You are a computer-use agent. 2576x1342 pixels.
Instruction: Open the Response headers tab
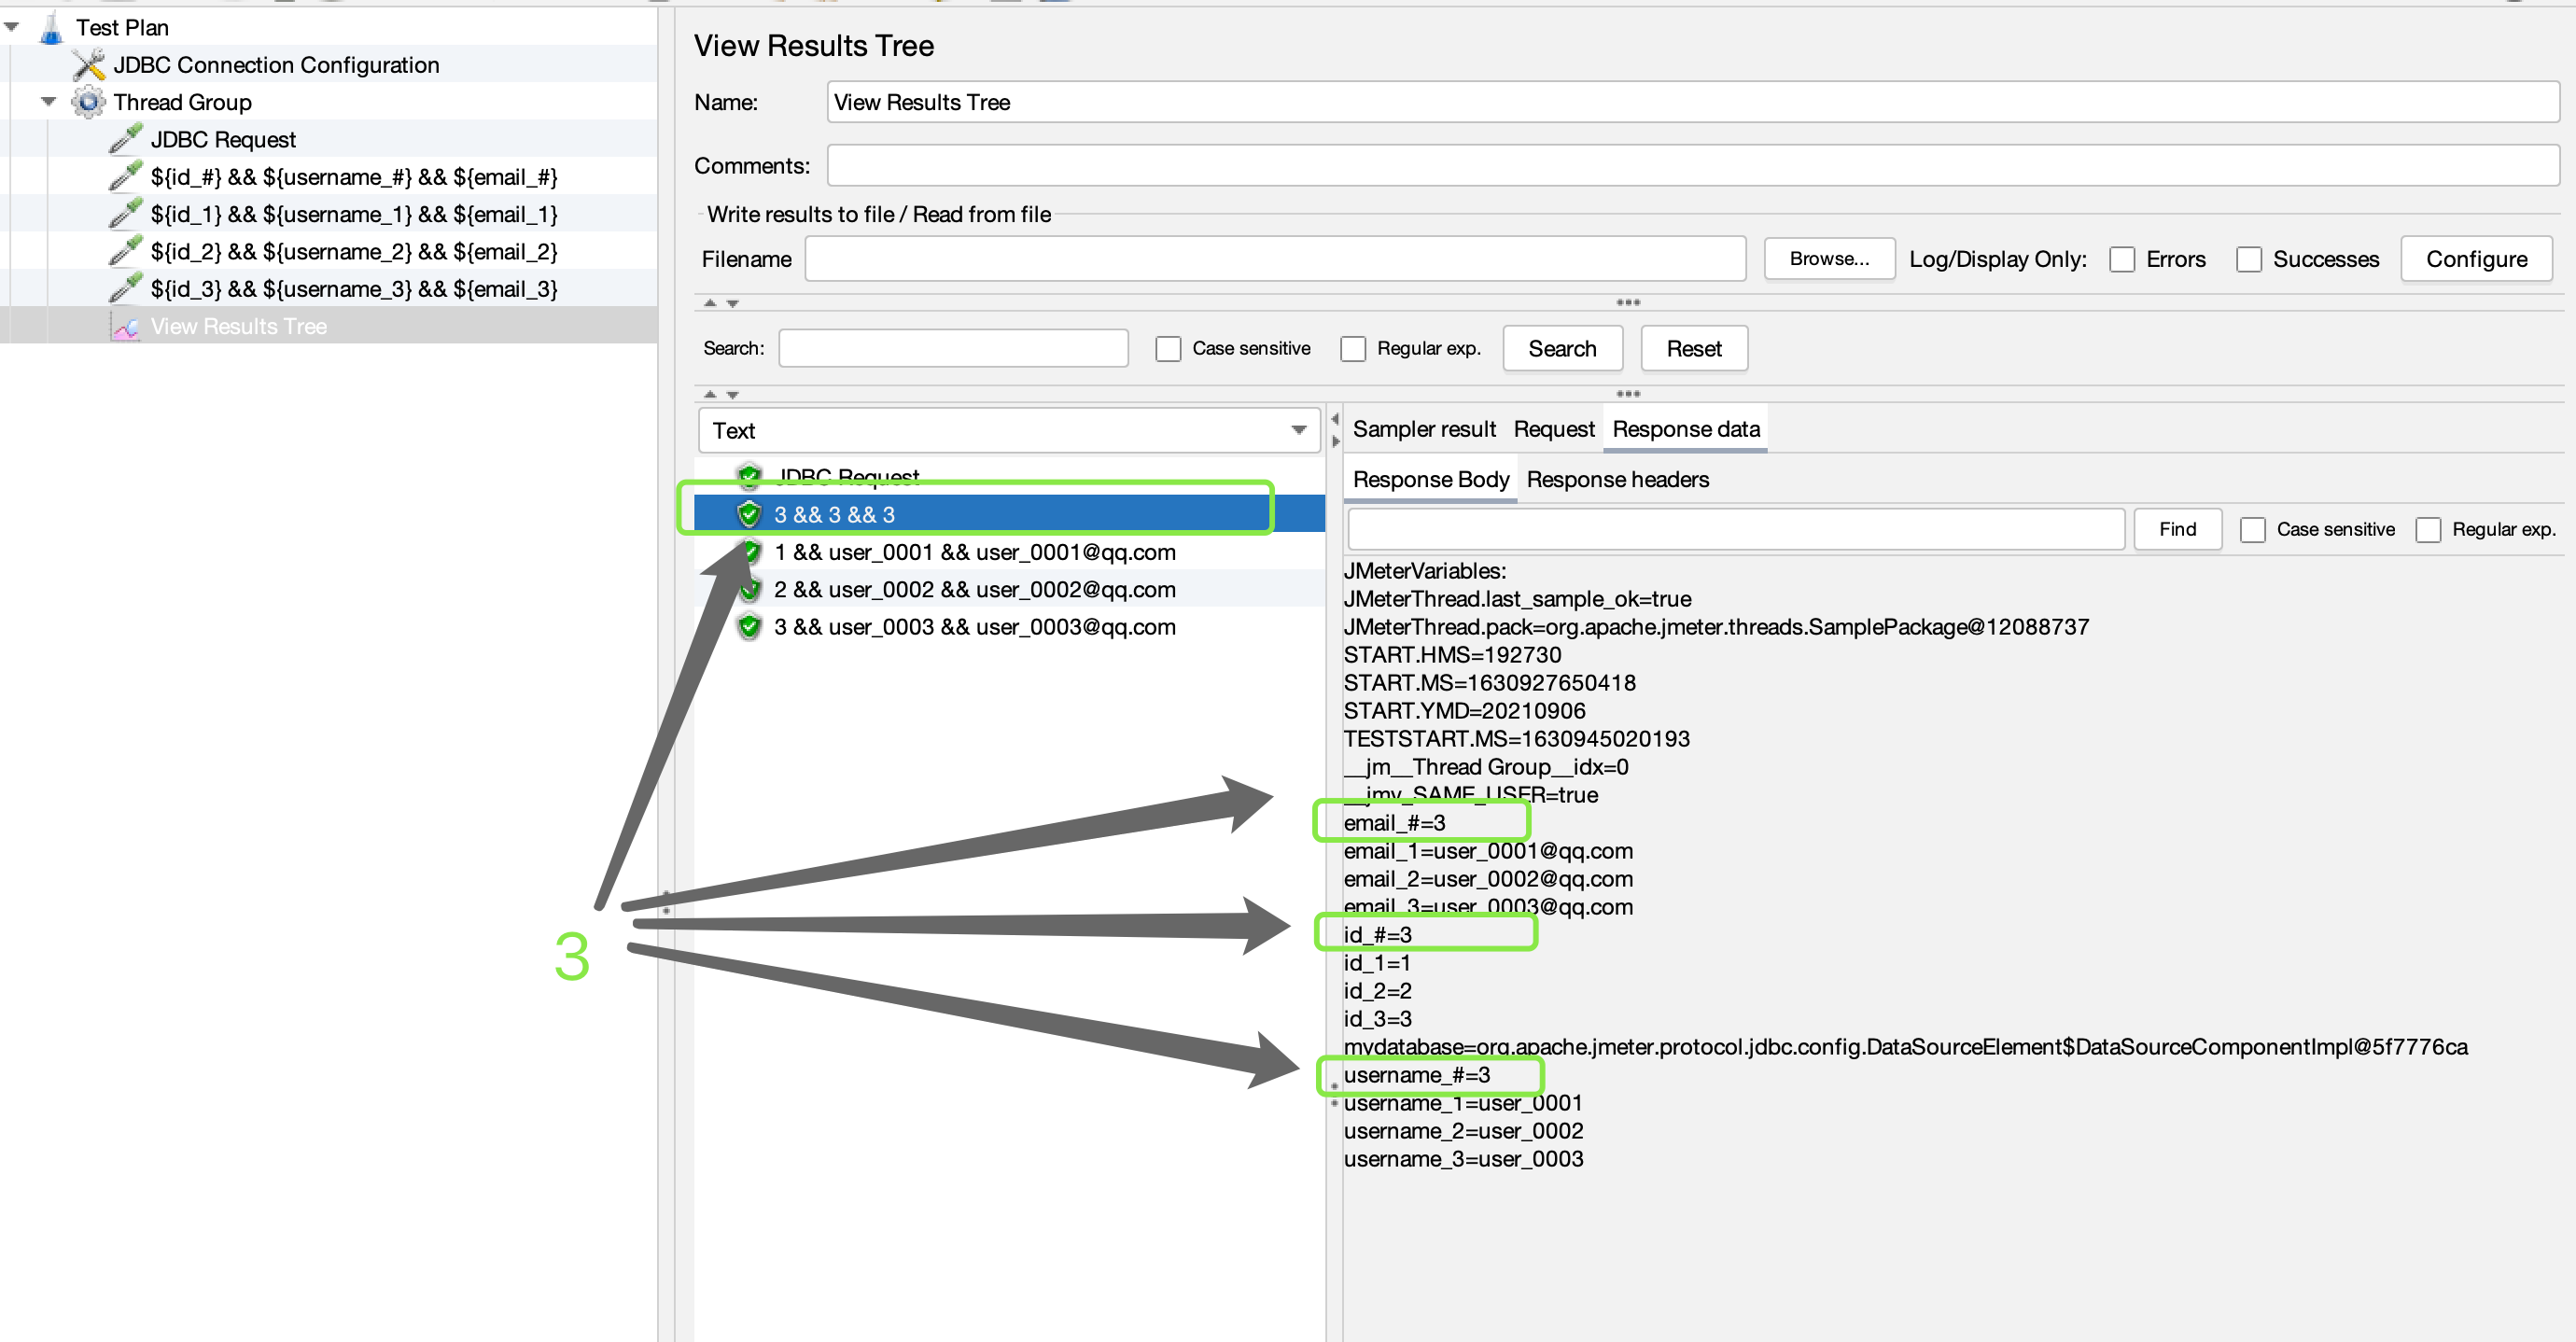(1617, 480)
